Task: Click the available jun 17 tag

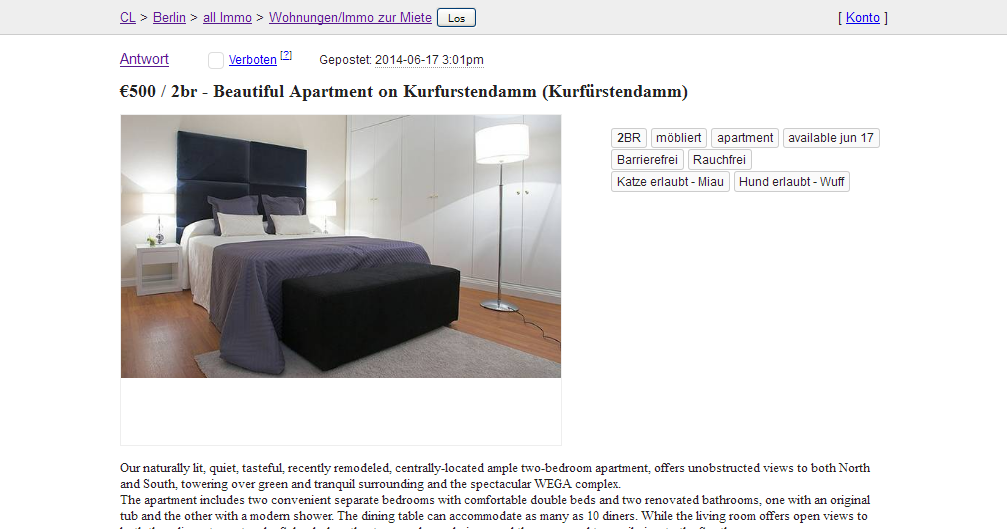Action: pyautogui.click(x=831, y=138)
